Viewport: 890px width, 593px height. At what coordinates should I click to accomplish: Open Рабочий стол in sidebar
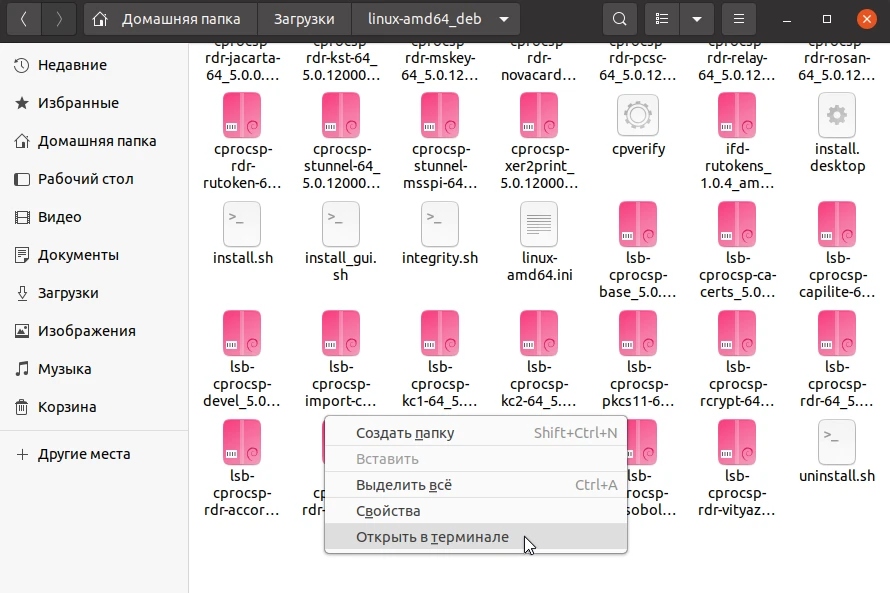[94, 179]
